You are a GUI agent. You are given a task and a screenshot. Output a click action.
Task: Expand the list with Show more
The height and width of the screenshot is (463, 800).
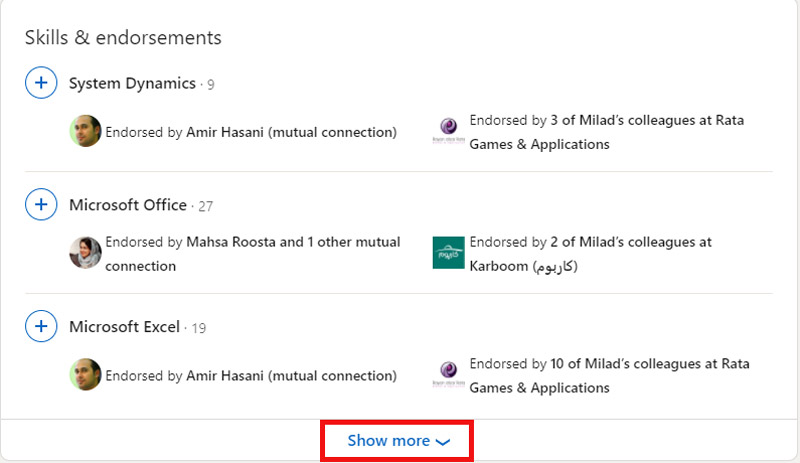388,441
